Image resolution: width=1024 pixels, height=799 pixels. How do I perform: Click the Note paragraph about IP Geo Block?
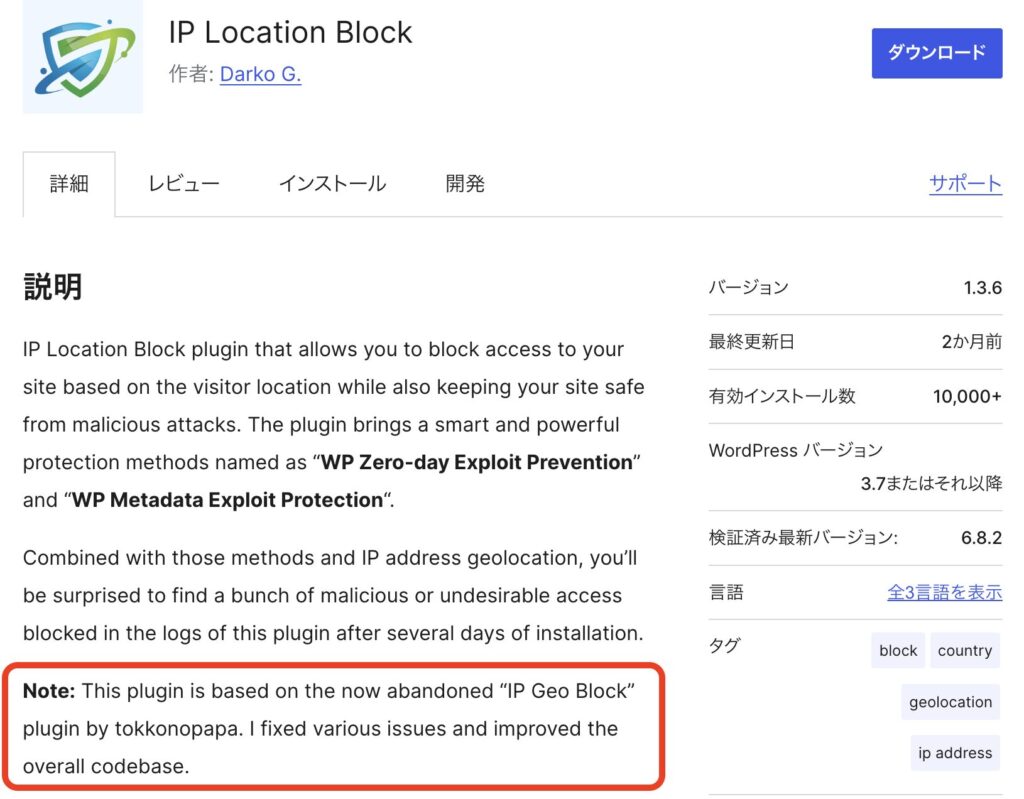point(330,729)
